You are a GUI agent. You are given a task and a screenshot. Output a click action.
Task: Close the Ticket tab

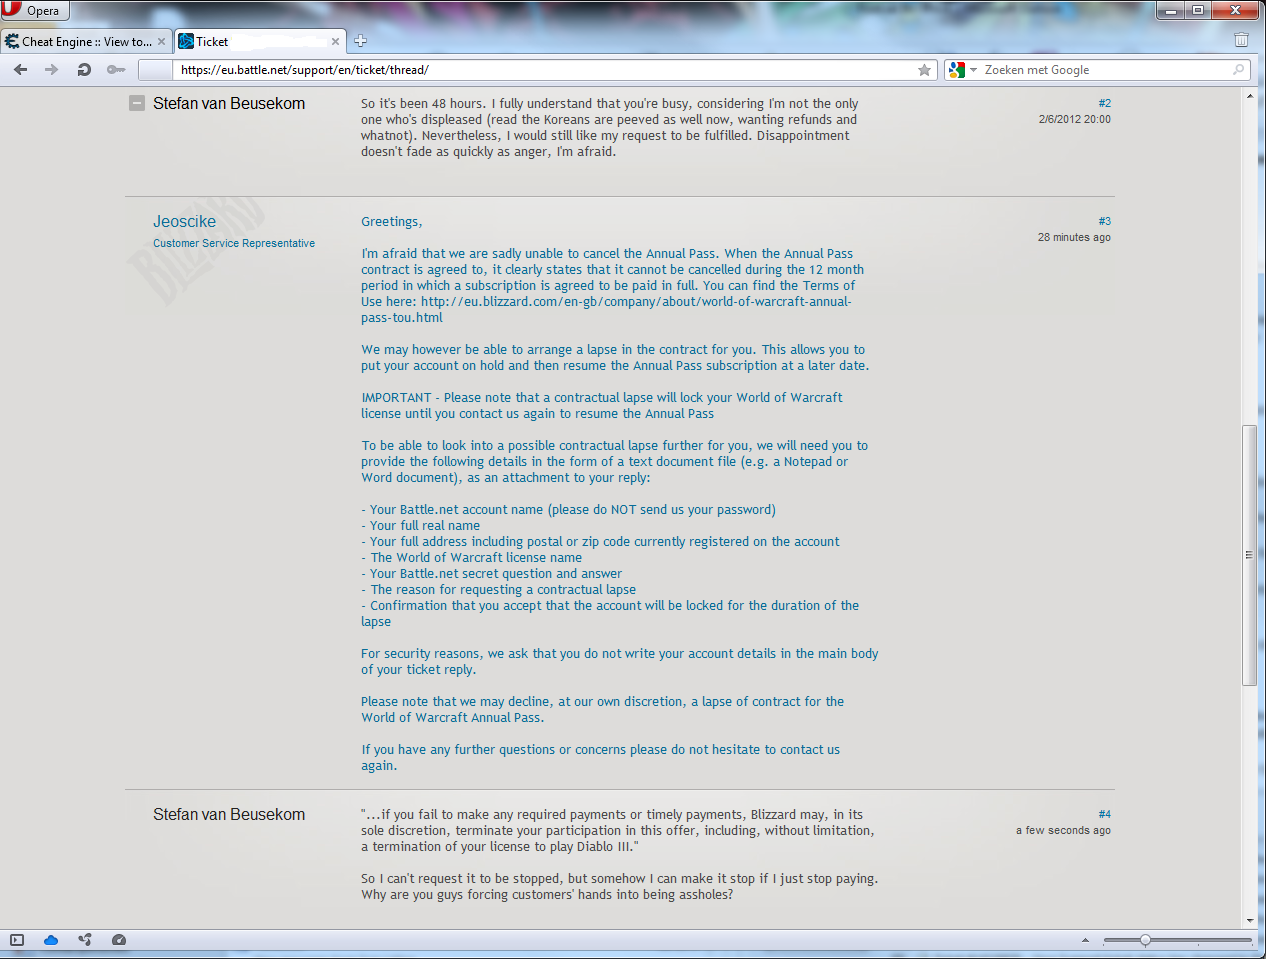(335, 42)
